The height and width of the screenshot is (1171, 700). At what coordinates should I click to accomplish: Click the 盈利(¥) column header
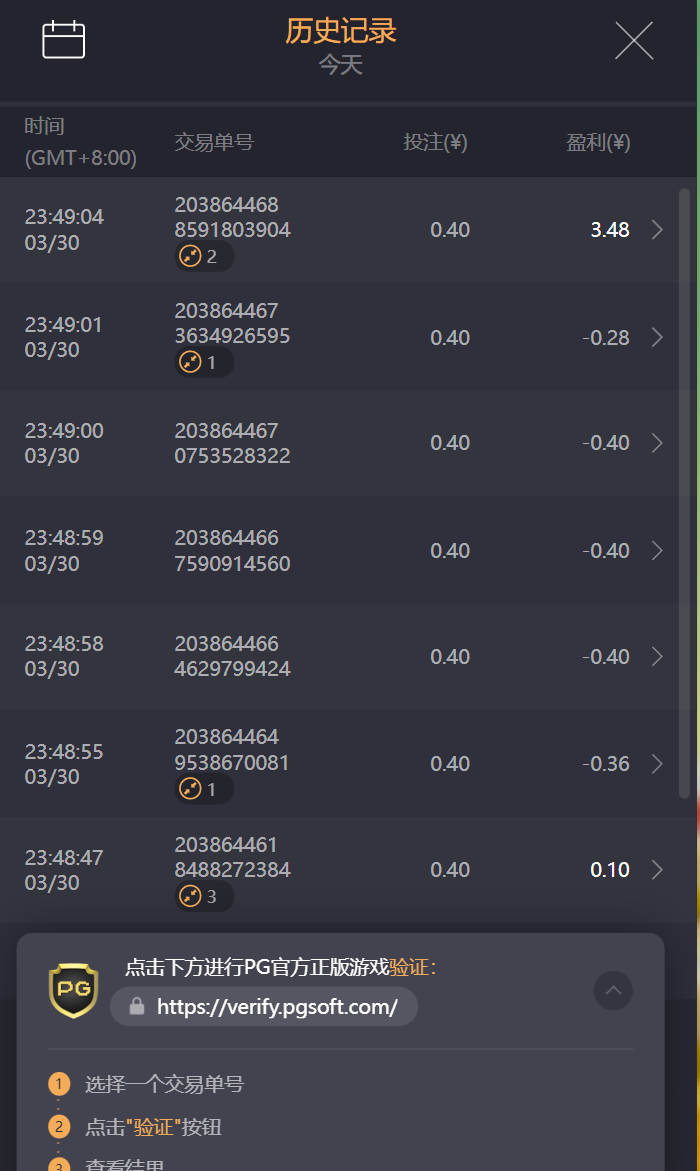pyautogui.click(x=598, y=143)
